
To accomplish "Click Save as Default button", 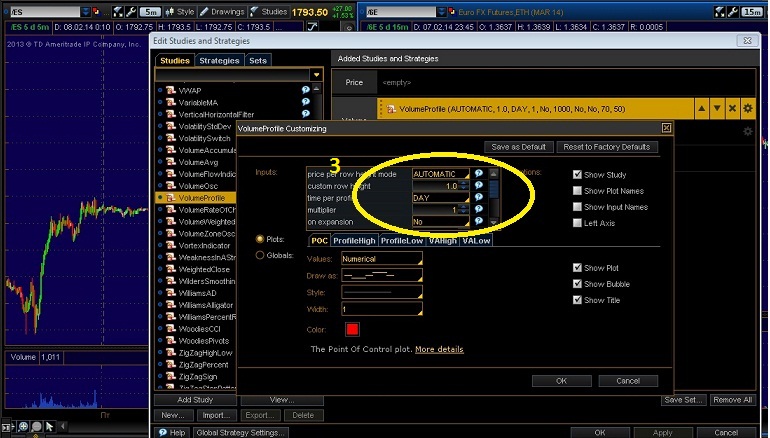I will click(519, 147).
